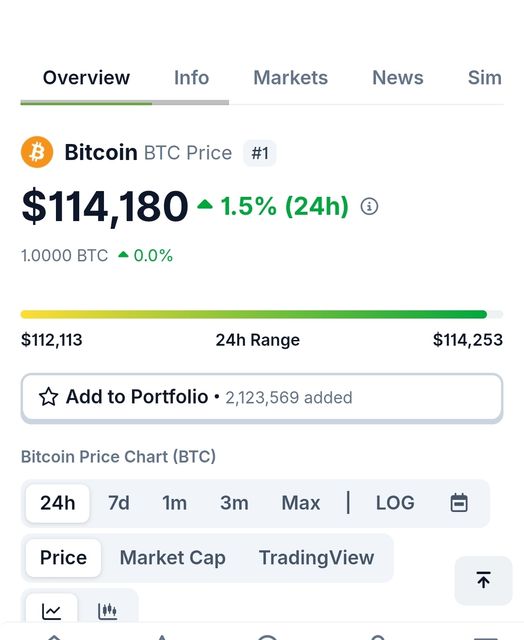Show the Market Cap chart
The height and width of the screenshot is (640, 524).
(173, 558)
